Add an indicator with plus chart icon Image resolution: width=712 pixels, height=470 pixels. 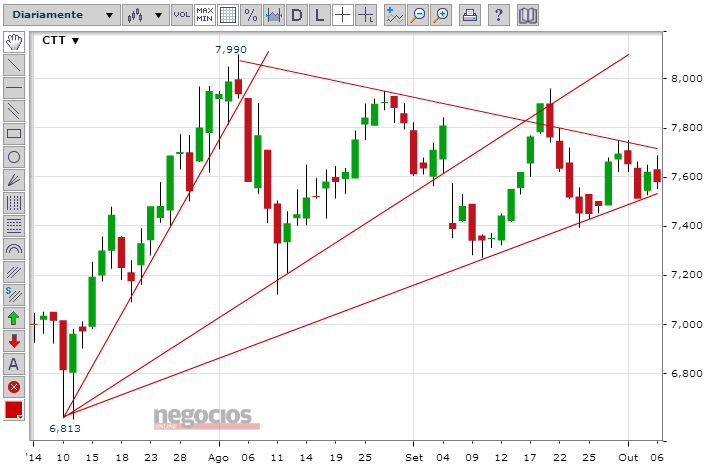394,15
